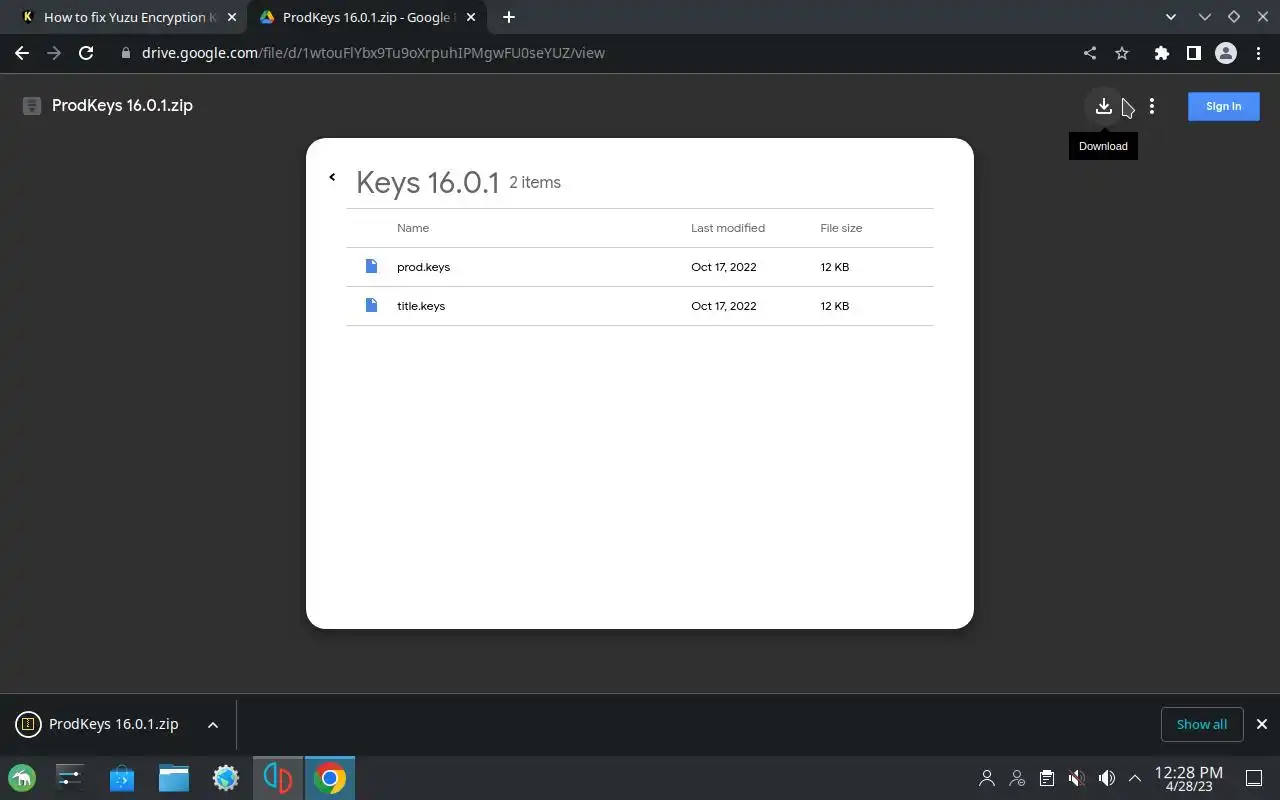Open the taskbar settings sliders app

click(x=70, y=777)
